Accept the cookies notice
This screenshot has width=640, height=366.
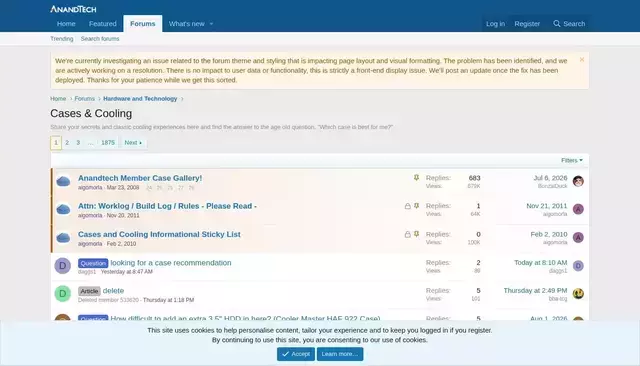296,354
